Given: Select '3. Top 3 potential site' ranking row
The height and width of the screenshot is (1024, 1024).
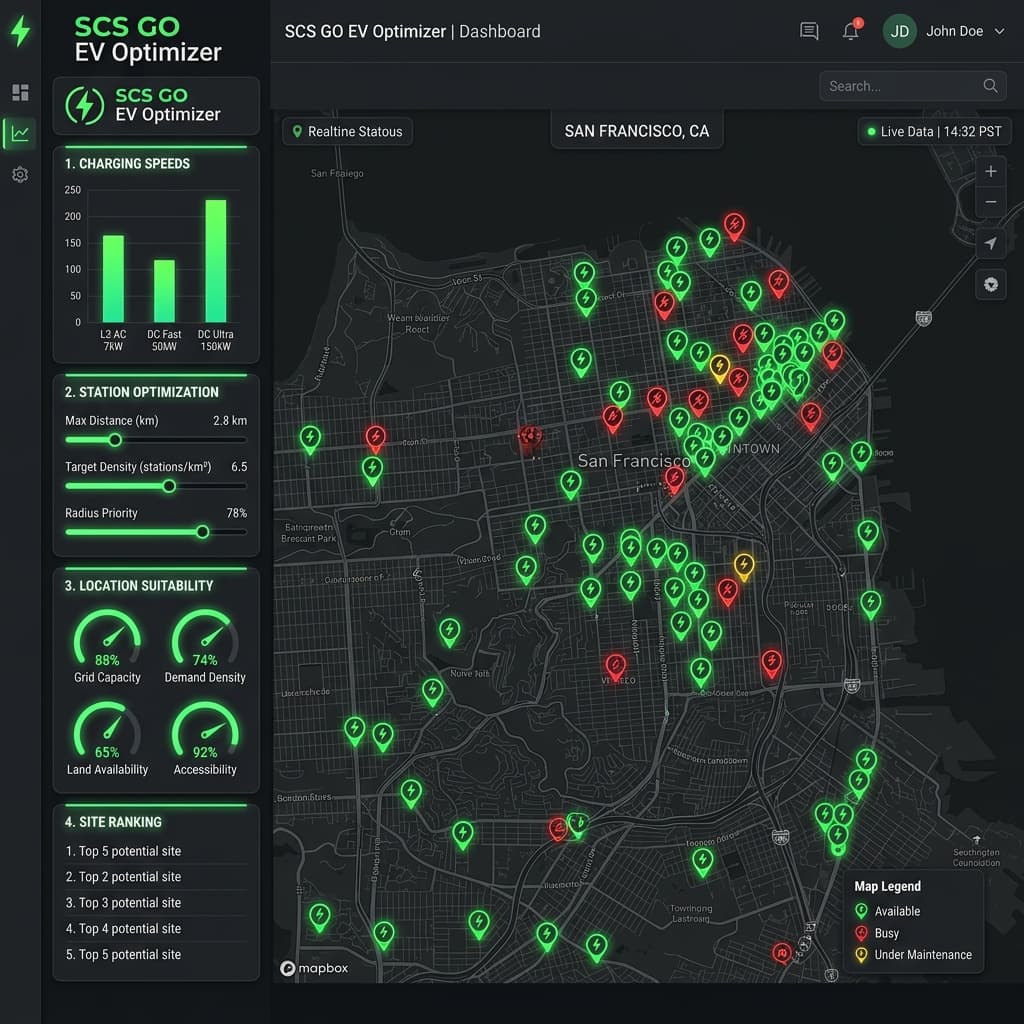Looking at the screenshot, I should (156, 903).
